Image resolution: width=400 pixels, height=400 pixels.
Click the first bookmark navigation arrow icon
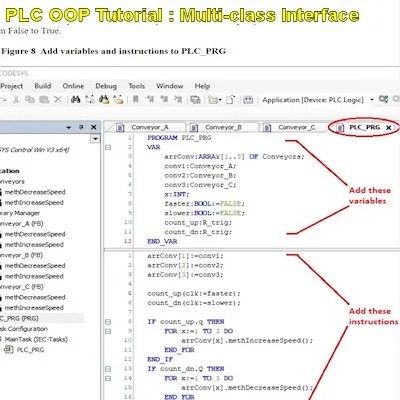click(150, 99)
